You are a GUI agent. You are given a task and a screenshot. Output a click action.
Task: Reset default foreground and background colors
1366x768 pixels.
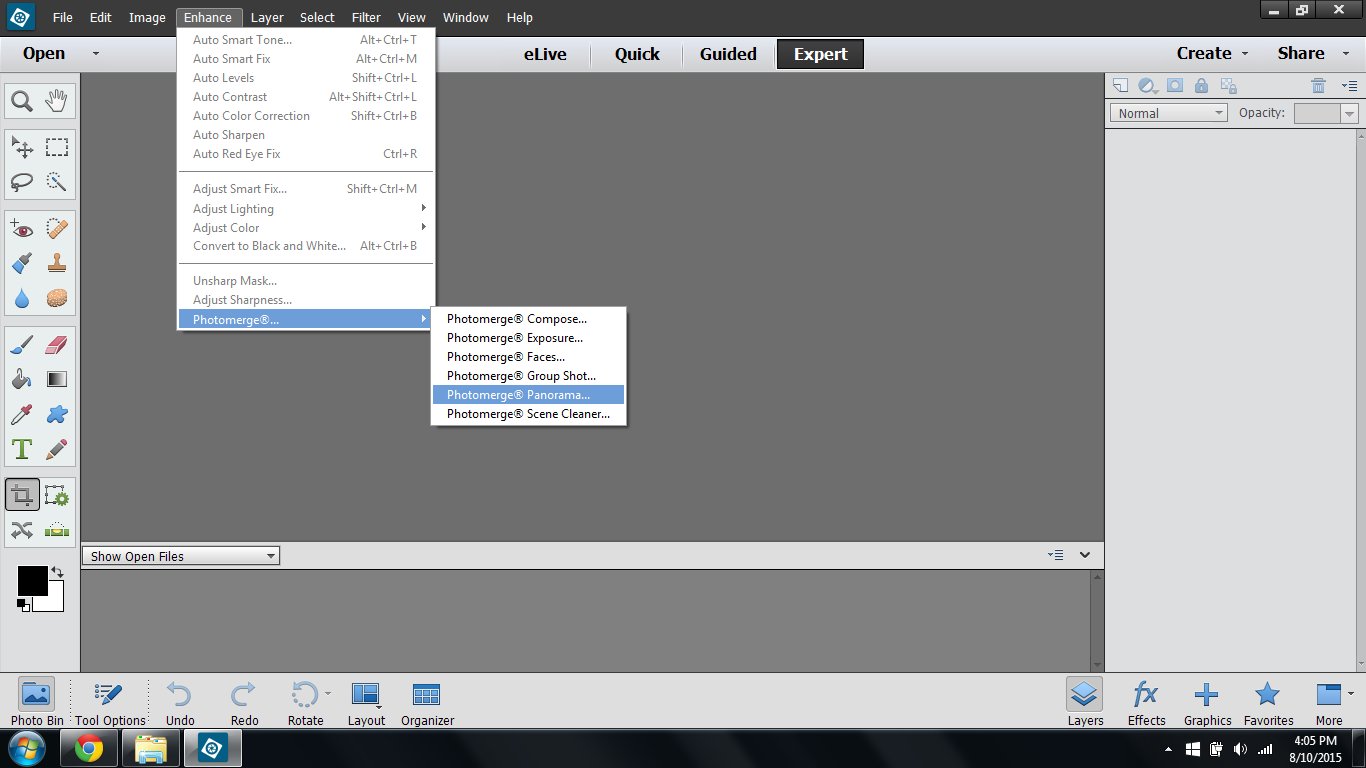pos(24,603)
